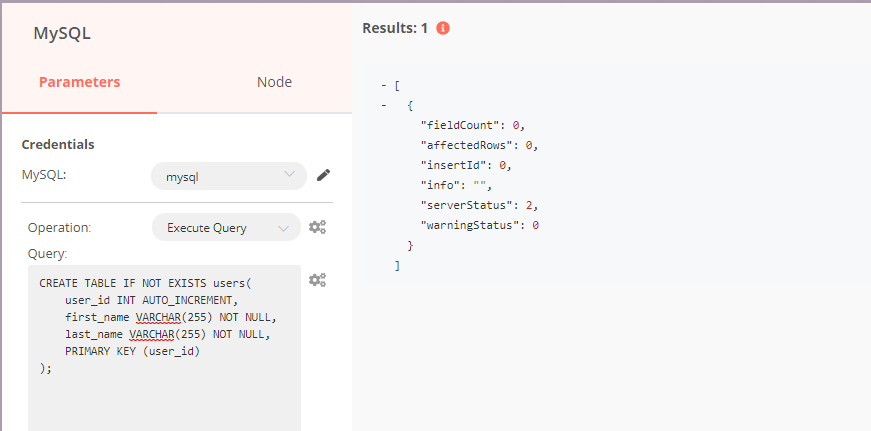Screen dimensions: 871x431
Task: Switch to the Node tab
Action: coord(274,82)
